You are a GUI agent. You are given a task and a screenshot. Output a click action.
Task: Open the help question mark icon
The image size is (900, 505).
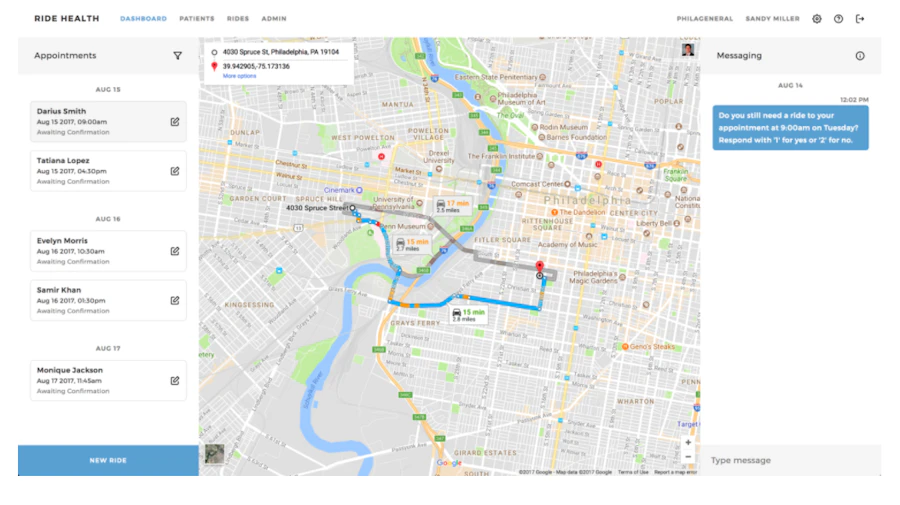coord(839,19)
